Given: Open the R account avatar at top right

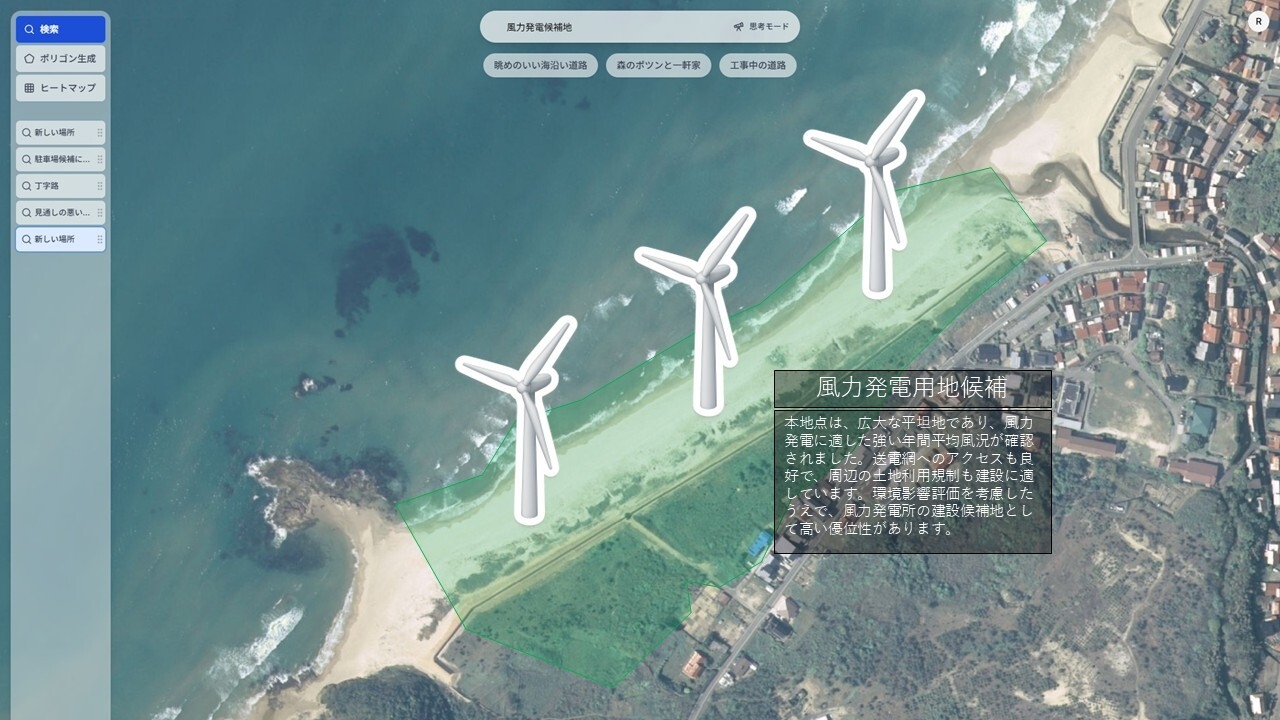Looking at the screenshot, I should [1258, 20].
